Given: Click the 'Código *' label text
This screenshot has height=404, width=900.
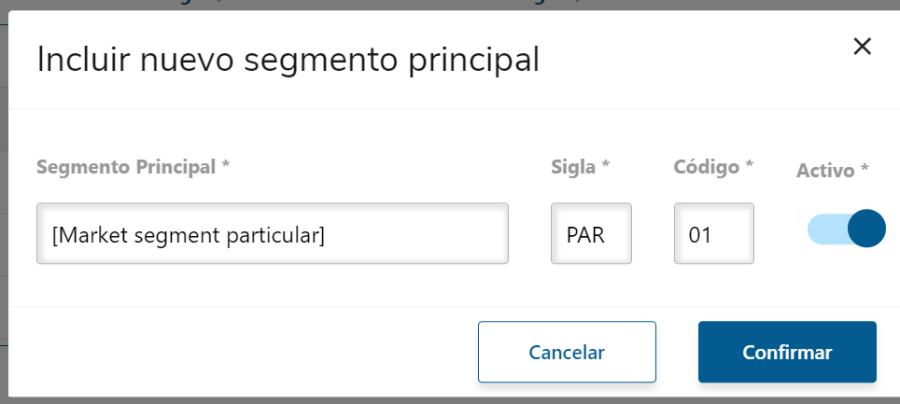Looking at the screenshot, I should tap(713, 167).
